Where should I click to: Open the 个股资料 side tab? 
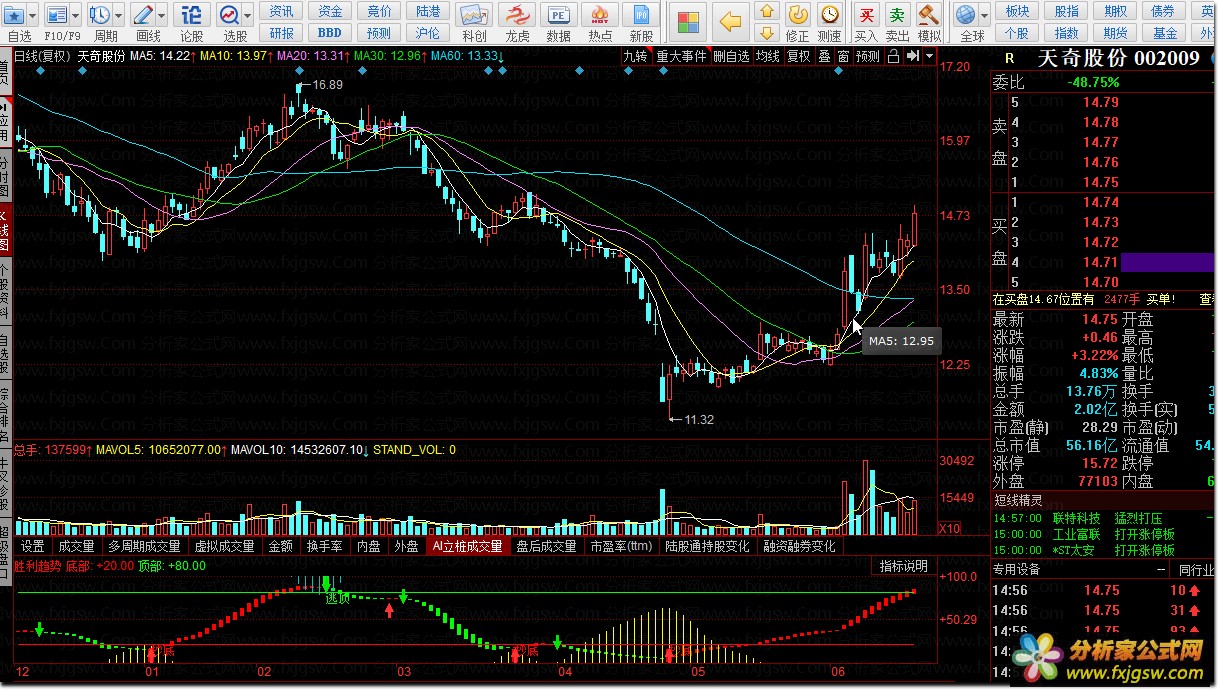[6, 291]
